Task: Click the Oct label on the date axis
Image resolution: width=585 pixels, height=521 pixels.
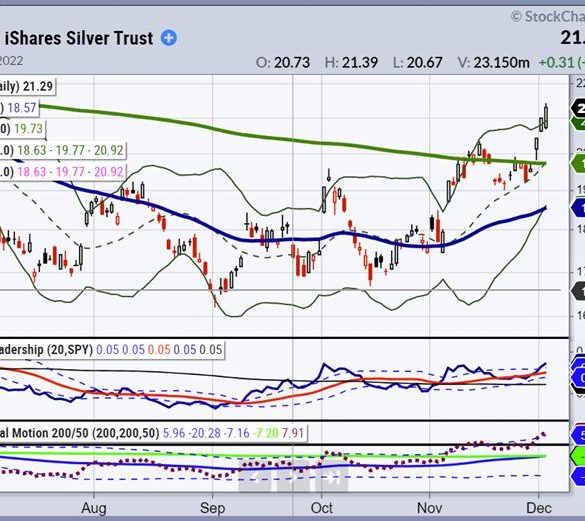Action: point(322,508)
